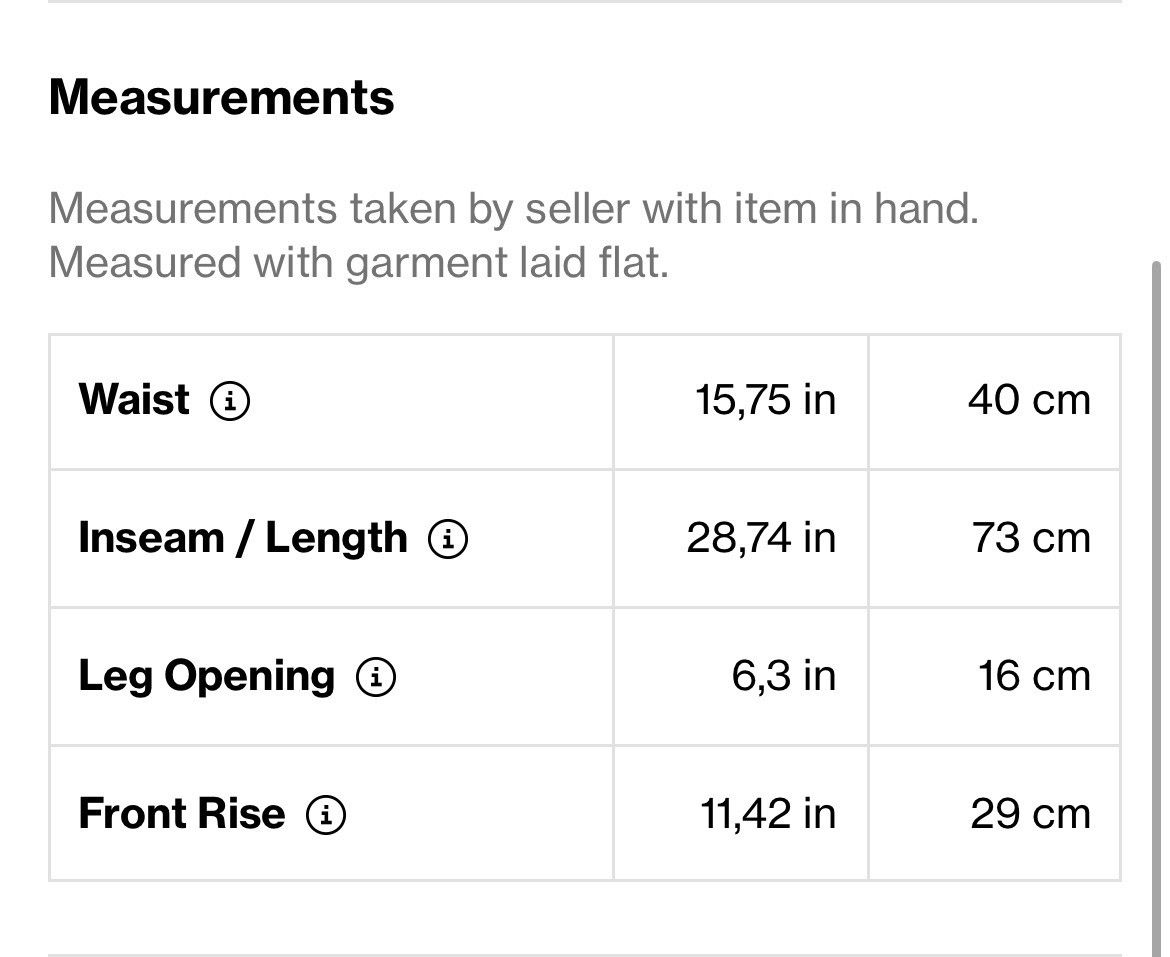The image size is (1170, 957).
Task: Select the 11,42 in front rise value
Action: click(768, 813)
